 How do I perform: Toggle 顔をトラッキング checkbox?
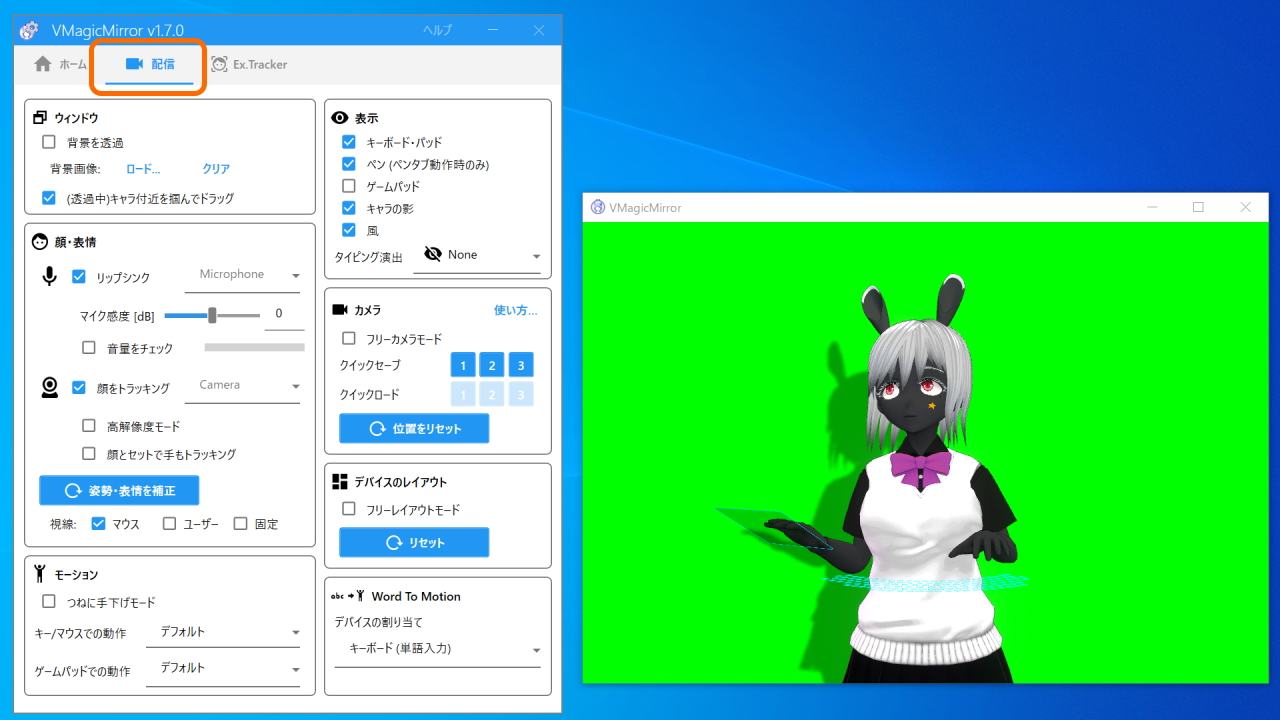pyautogui.click(x=79, y=387)
